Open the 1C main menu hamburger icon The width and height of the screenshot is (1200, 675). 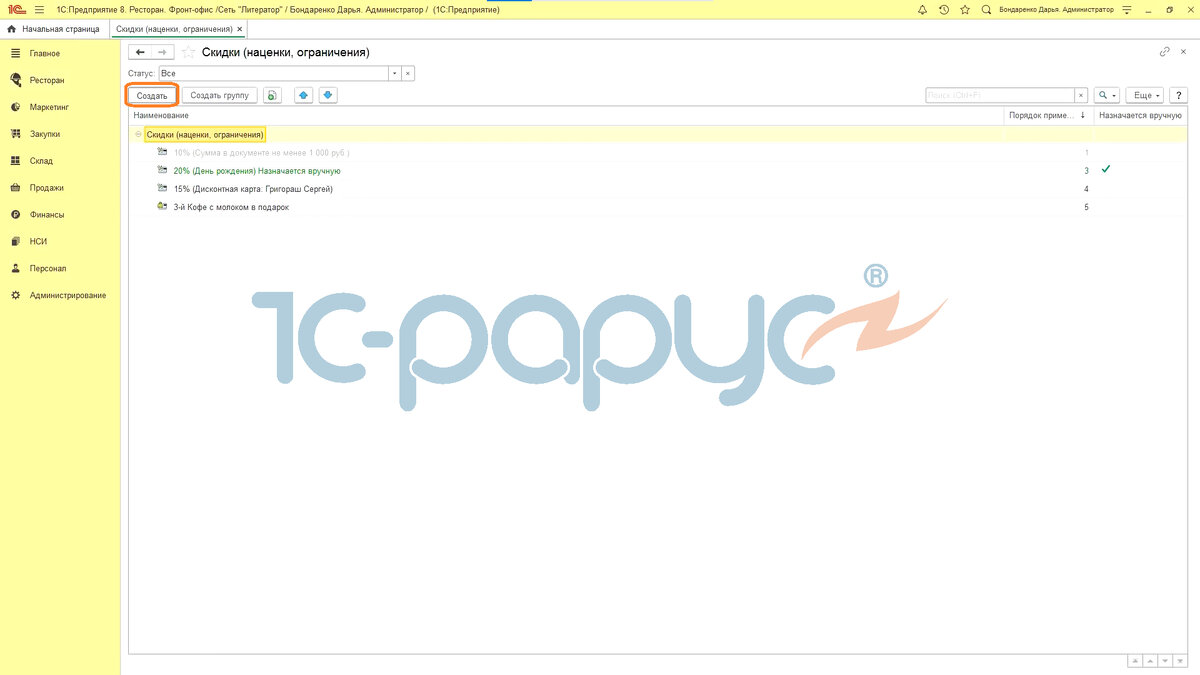[40, 9]
